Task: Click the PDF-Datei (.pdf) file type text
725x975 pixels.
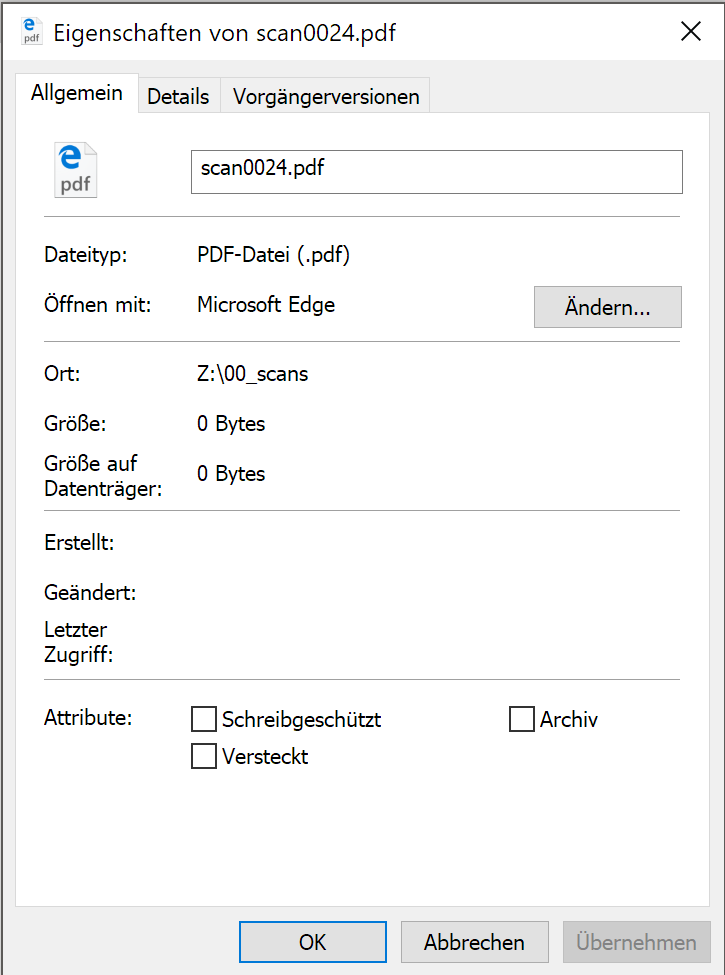Action: pos(273,255)
